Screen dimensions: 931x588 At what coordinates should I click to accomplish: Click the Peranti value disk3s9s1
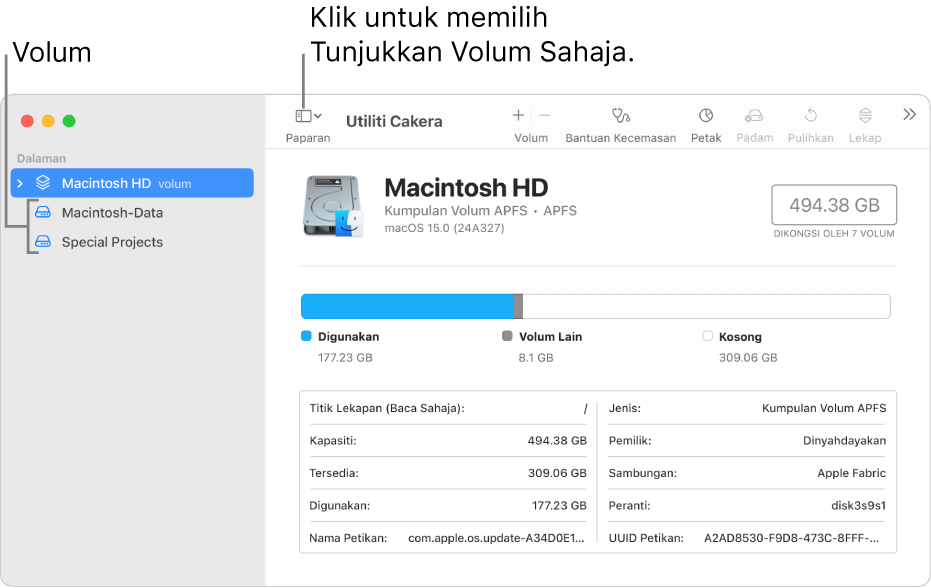click(x=858, y=505)
